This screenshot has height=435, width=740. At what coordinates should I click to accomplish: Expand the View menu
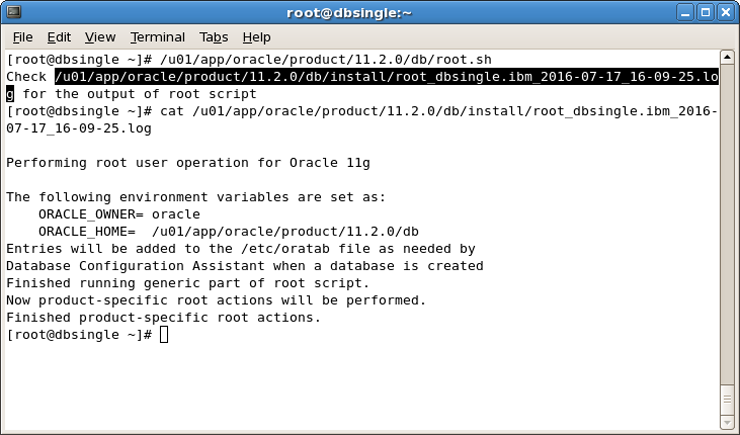[100, 37]
